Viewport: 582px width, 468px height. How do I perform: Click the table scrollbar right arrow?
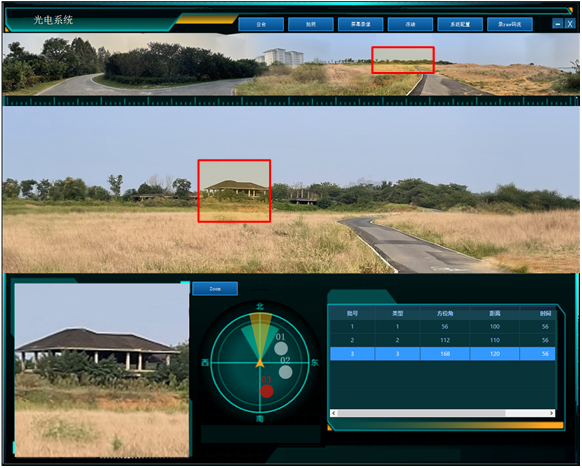551,413
